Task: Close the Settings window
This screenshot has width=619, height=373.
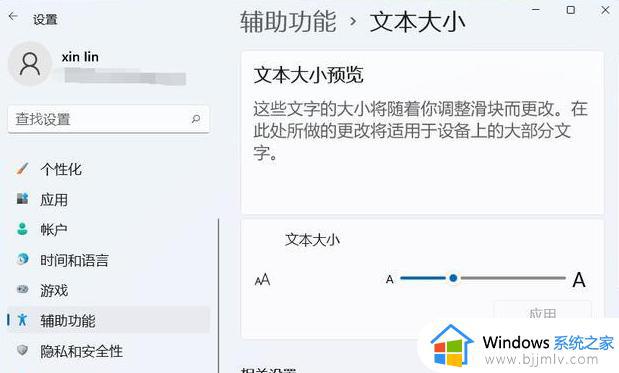Action: pos(605,10)
